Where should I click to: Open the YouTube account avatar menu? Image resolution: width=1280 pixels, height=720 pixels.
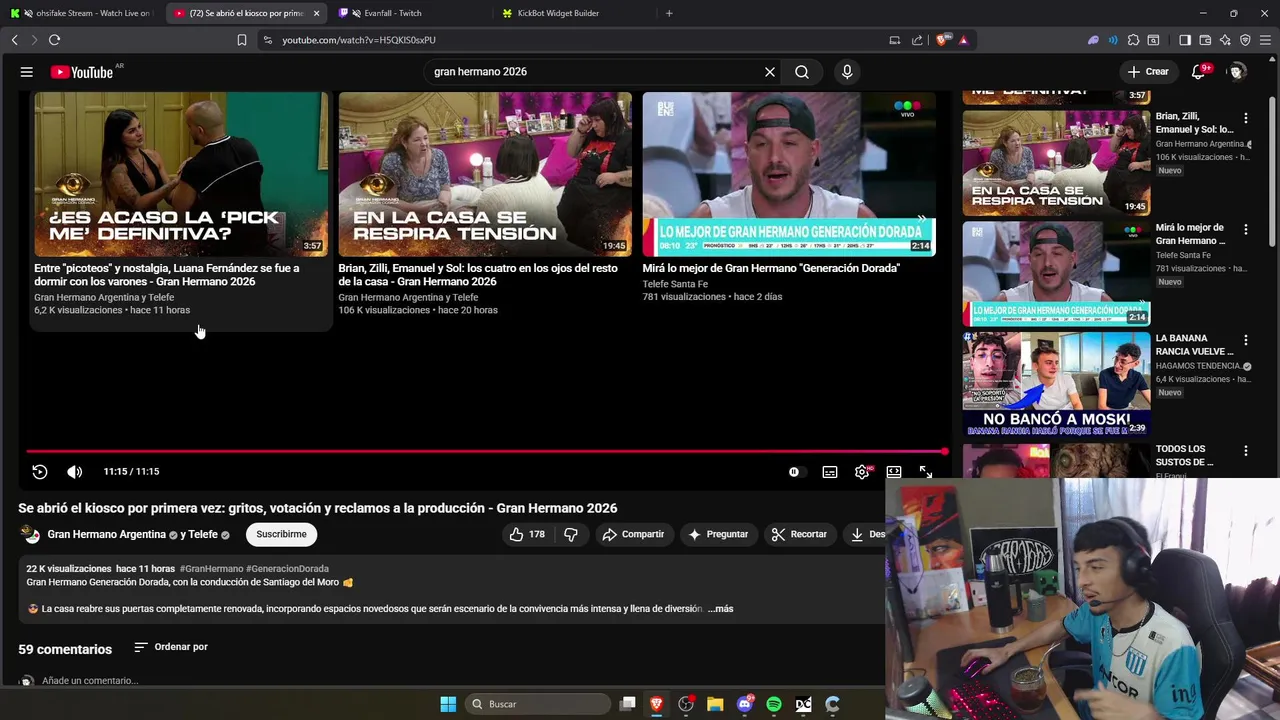[1237, 72]
